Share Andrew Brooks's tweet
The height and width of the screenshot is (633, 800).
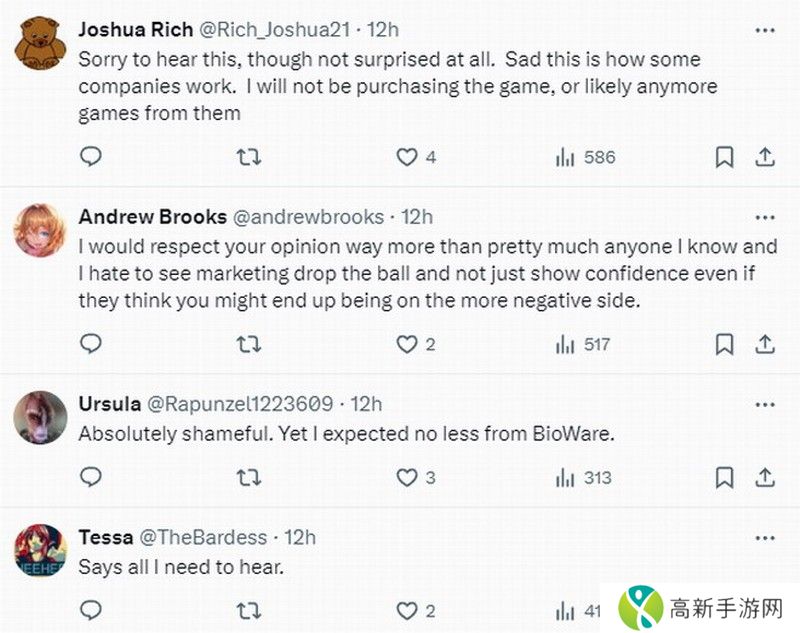[764, 344]
